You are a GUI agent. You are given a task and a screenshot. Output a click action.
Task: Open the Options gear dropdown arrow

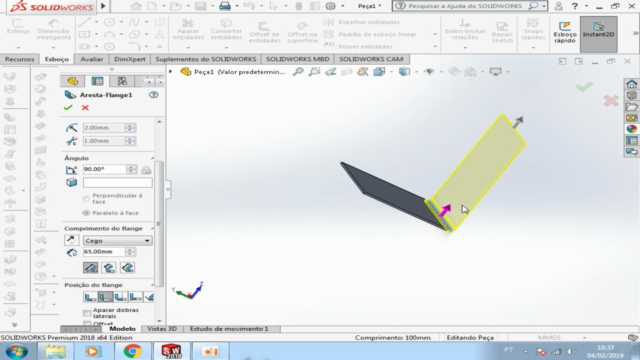tap(342, 6)
